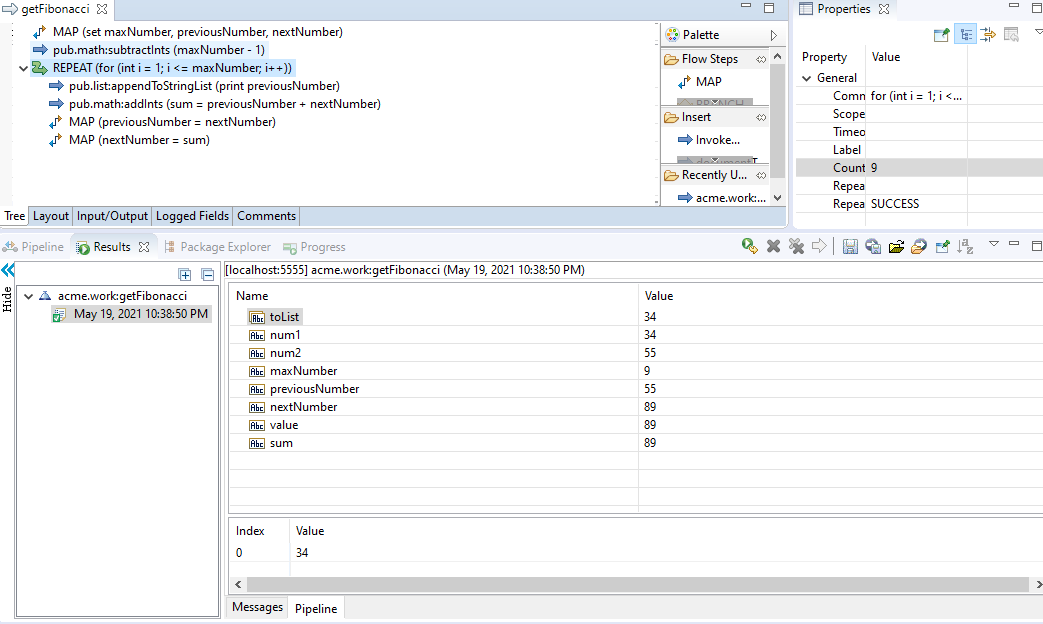Toggle Show Advanced Properties arrow icon
Image resolution: width=1043 pixels, height=624 pixels.
click(x=988, y=35)
